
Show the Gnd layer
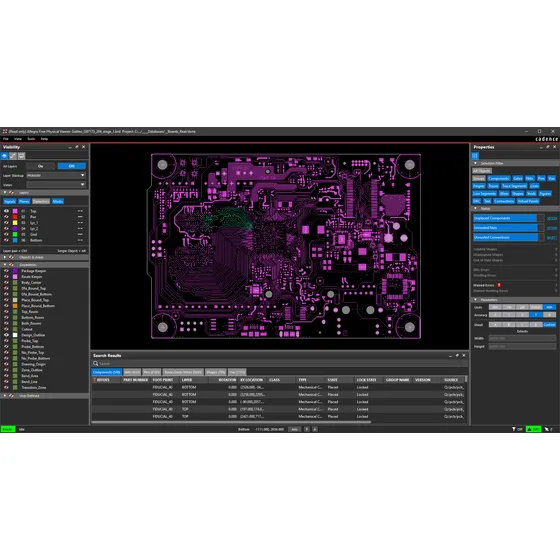pyautogui.click(x=6, y=235)
